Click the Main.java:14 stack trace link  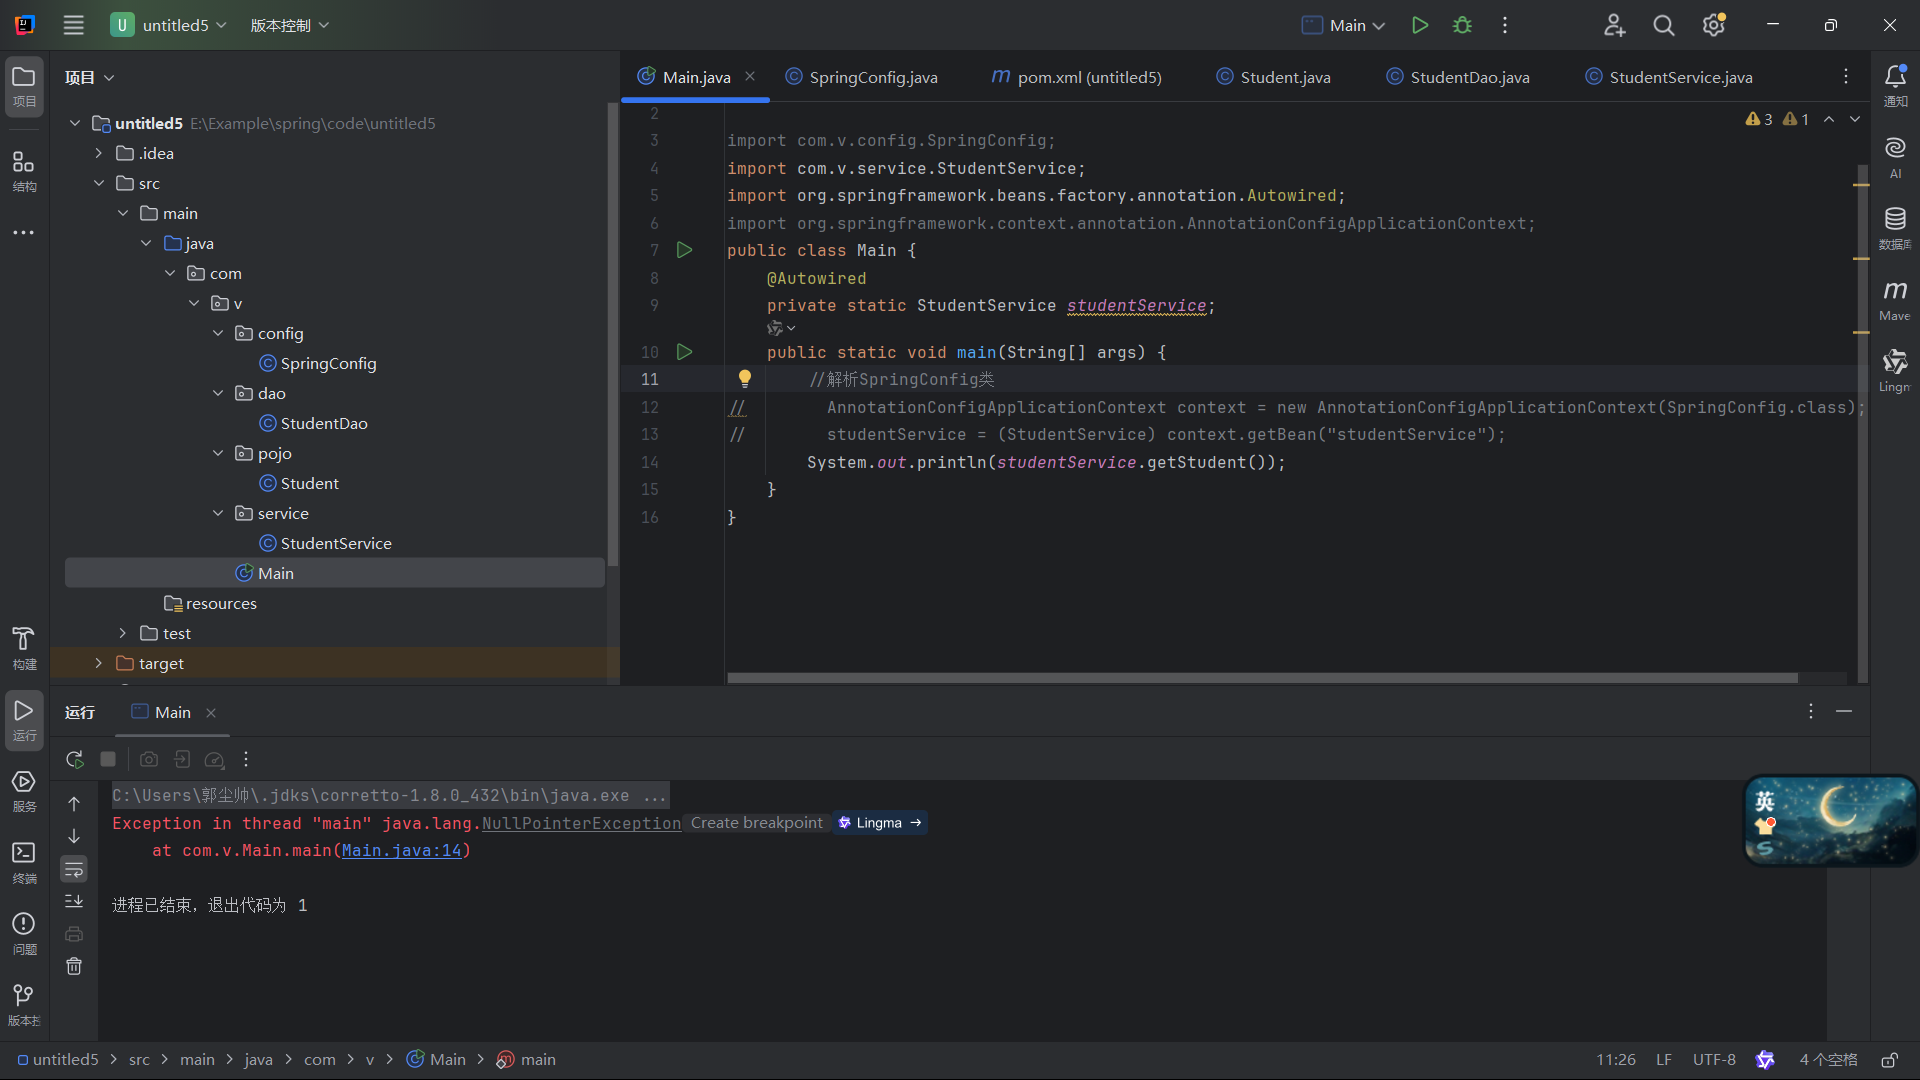(401, 850)
